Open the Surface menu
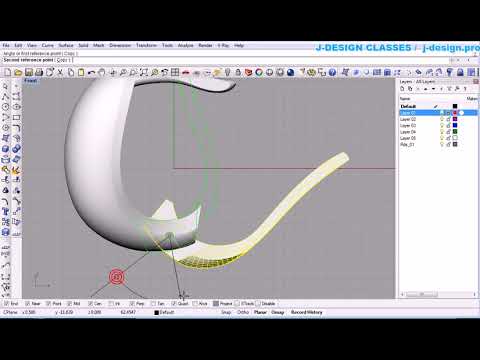Viewport: 480px width, 360px height. [66, 45]
